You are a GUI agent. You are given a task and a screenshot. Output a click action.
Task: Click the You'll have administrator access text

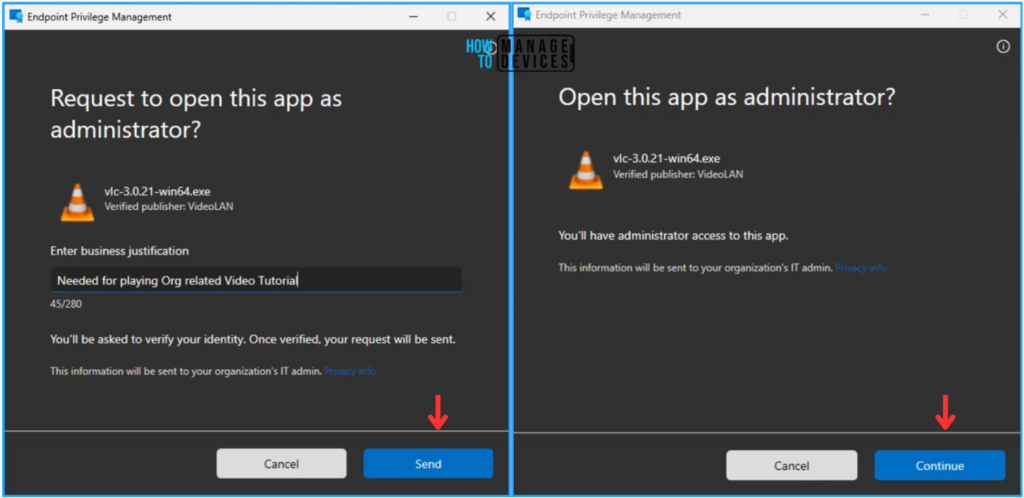click(x=673, y=236)
